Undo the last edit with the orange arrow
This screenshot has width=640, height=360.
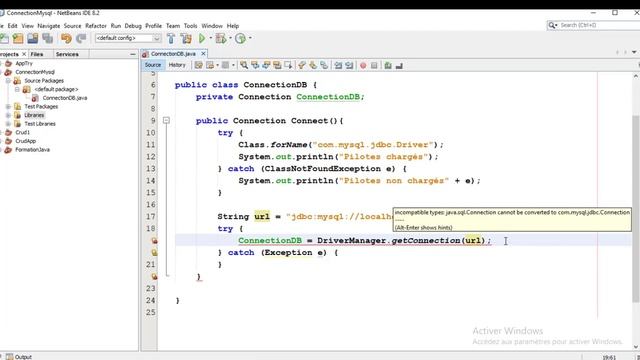66,38
